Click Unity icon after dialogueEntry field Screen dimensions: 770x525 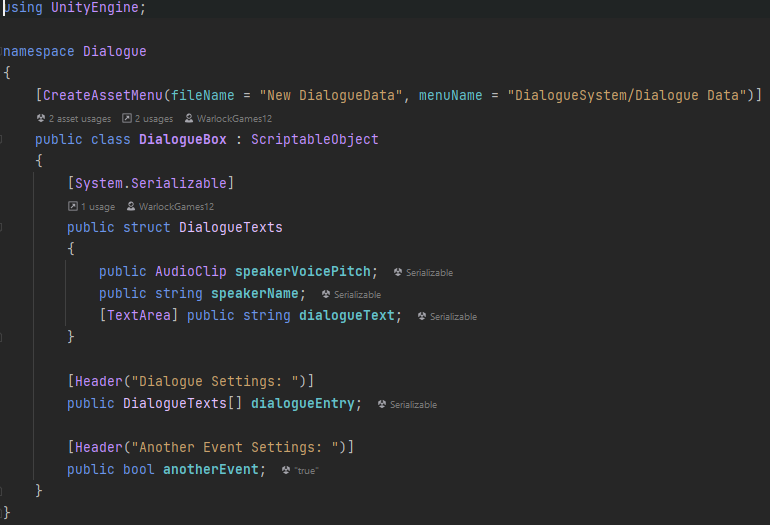382,404
